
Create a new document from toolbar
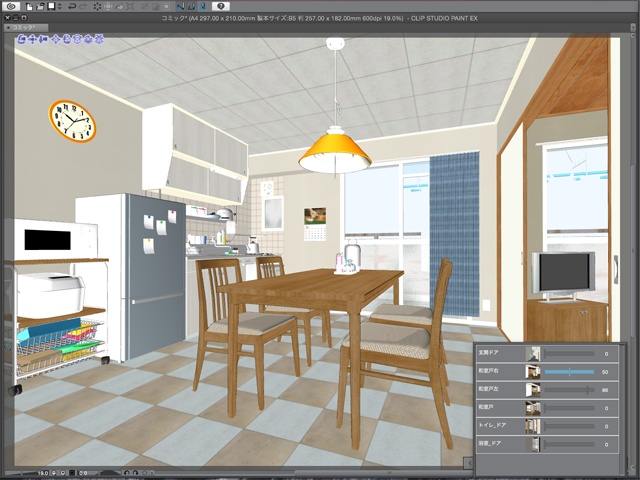[x=29, y=6]
